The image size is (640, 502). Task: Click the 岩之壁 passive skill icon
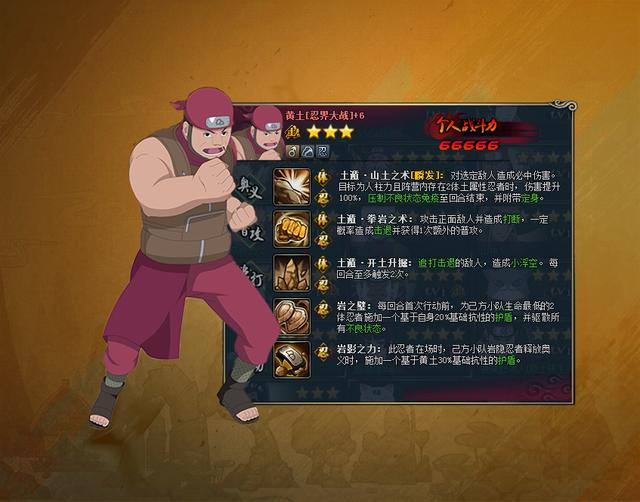pos(292,316)
